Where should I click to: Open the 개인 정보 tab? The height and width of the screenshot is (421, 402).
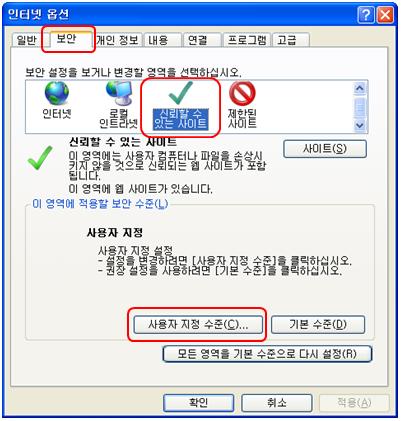[x=117, y=40]
